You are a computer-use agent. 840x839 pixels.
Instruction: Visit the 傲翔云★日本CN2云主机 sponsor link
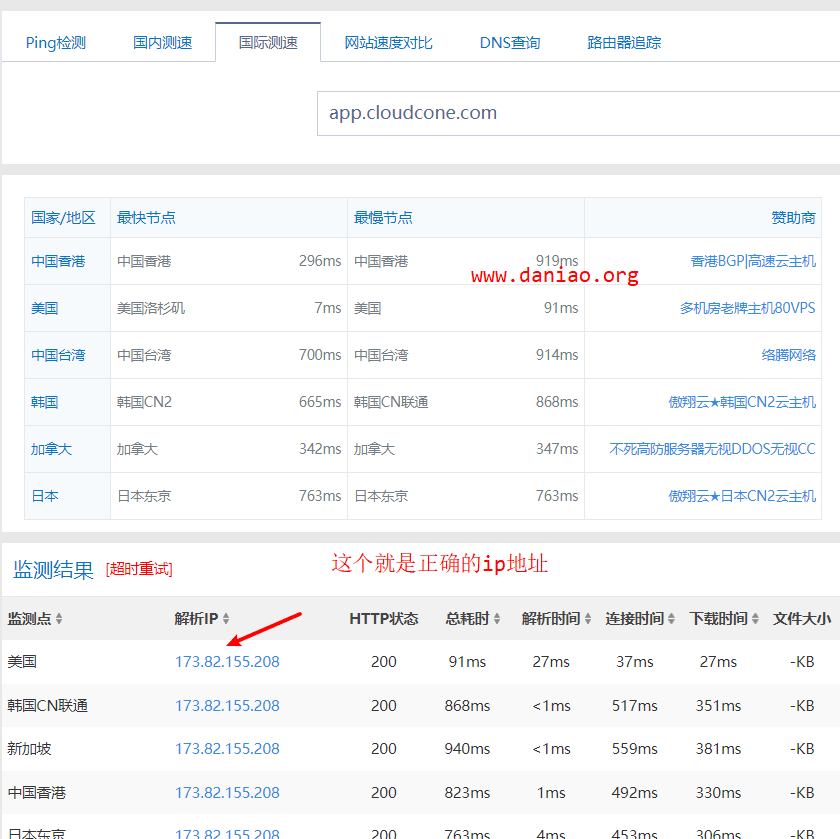tap(742, 496)
